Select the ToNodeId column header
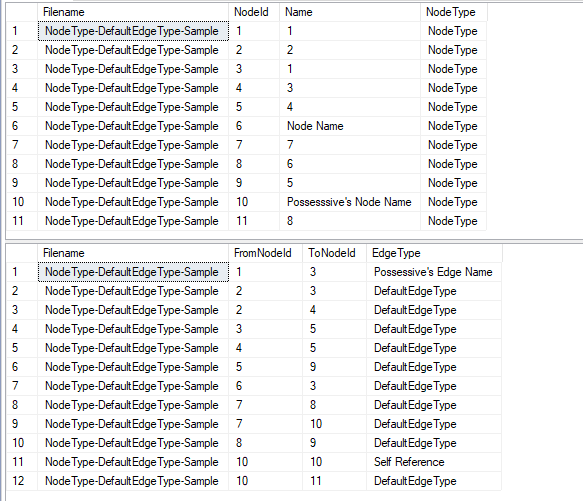 click(x=334, y=253)
